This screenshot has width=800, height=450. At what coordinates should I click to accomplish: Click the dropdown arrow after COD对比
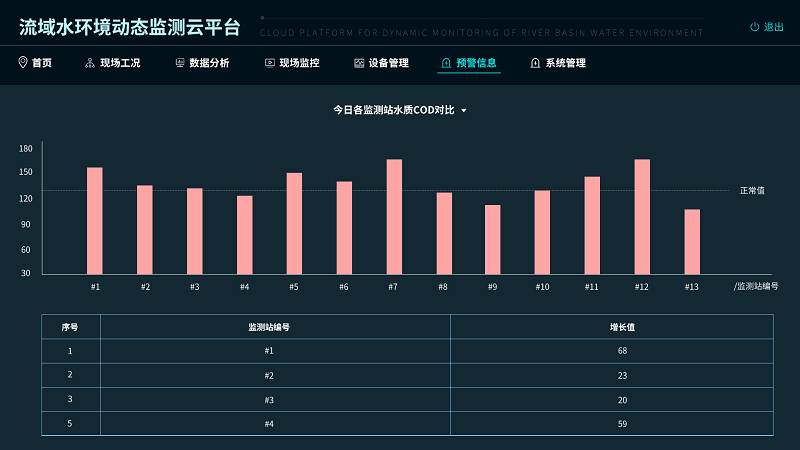click(464, 110)
